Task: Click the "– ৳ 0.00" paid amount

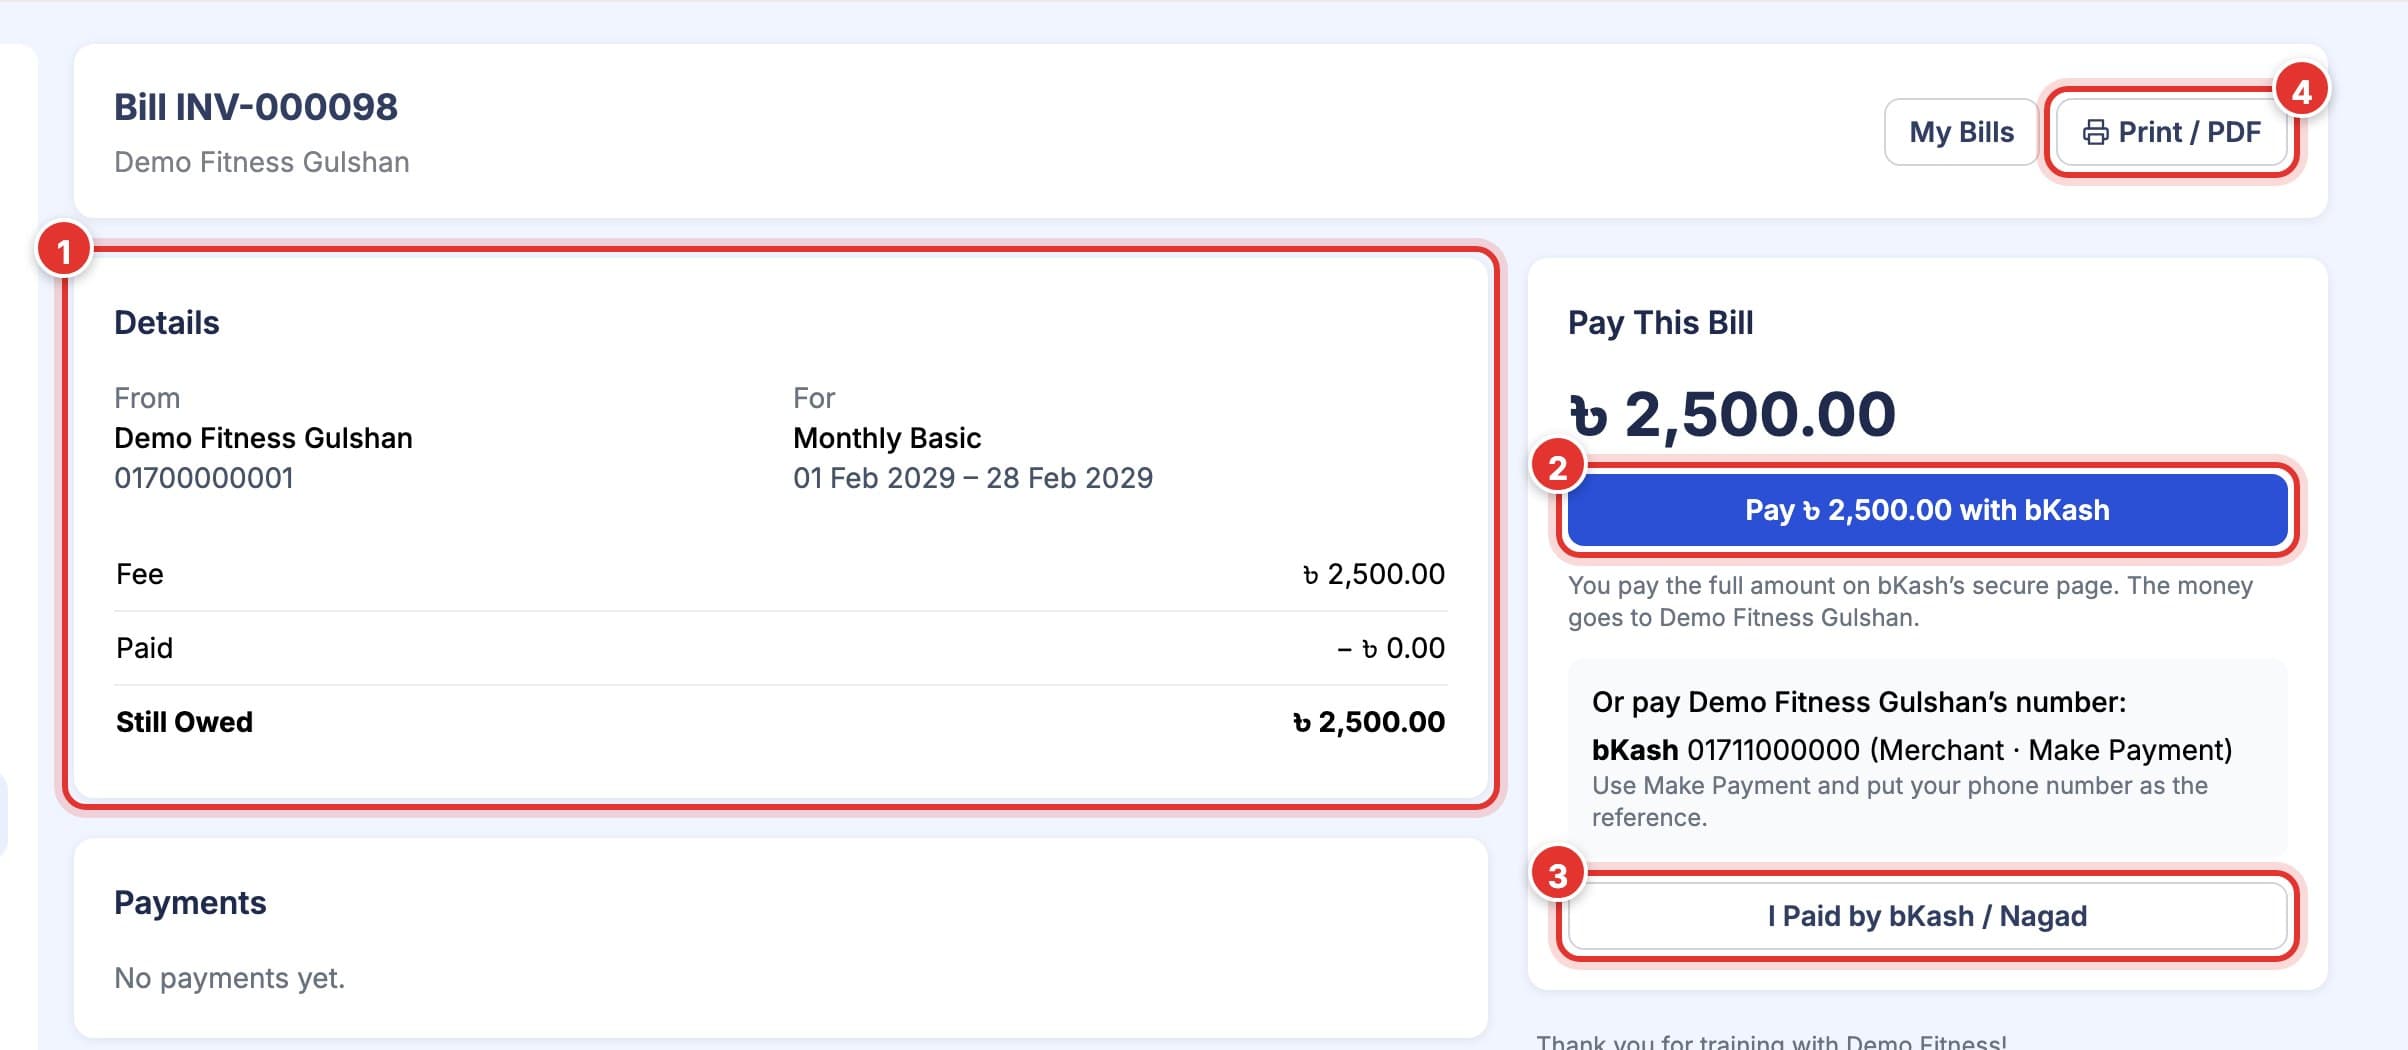Action: coord(1391,648)
